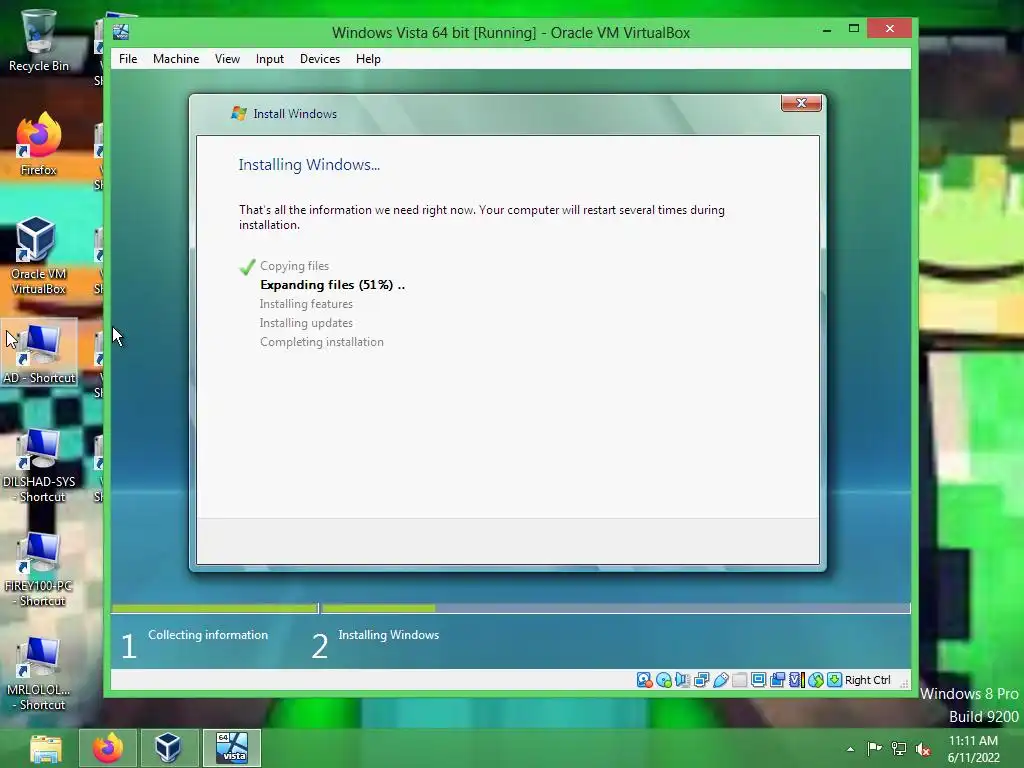
Task: Click the optical disc status icon
Action: 664,680
